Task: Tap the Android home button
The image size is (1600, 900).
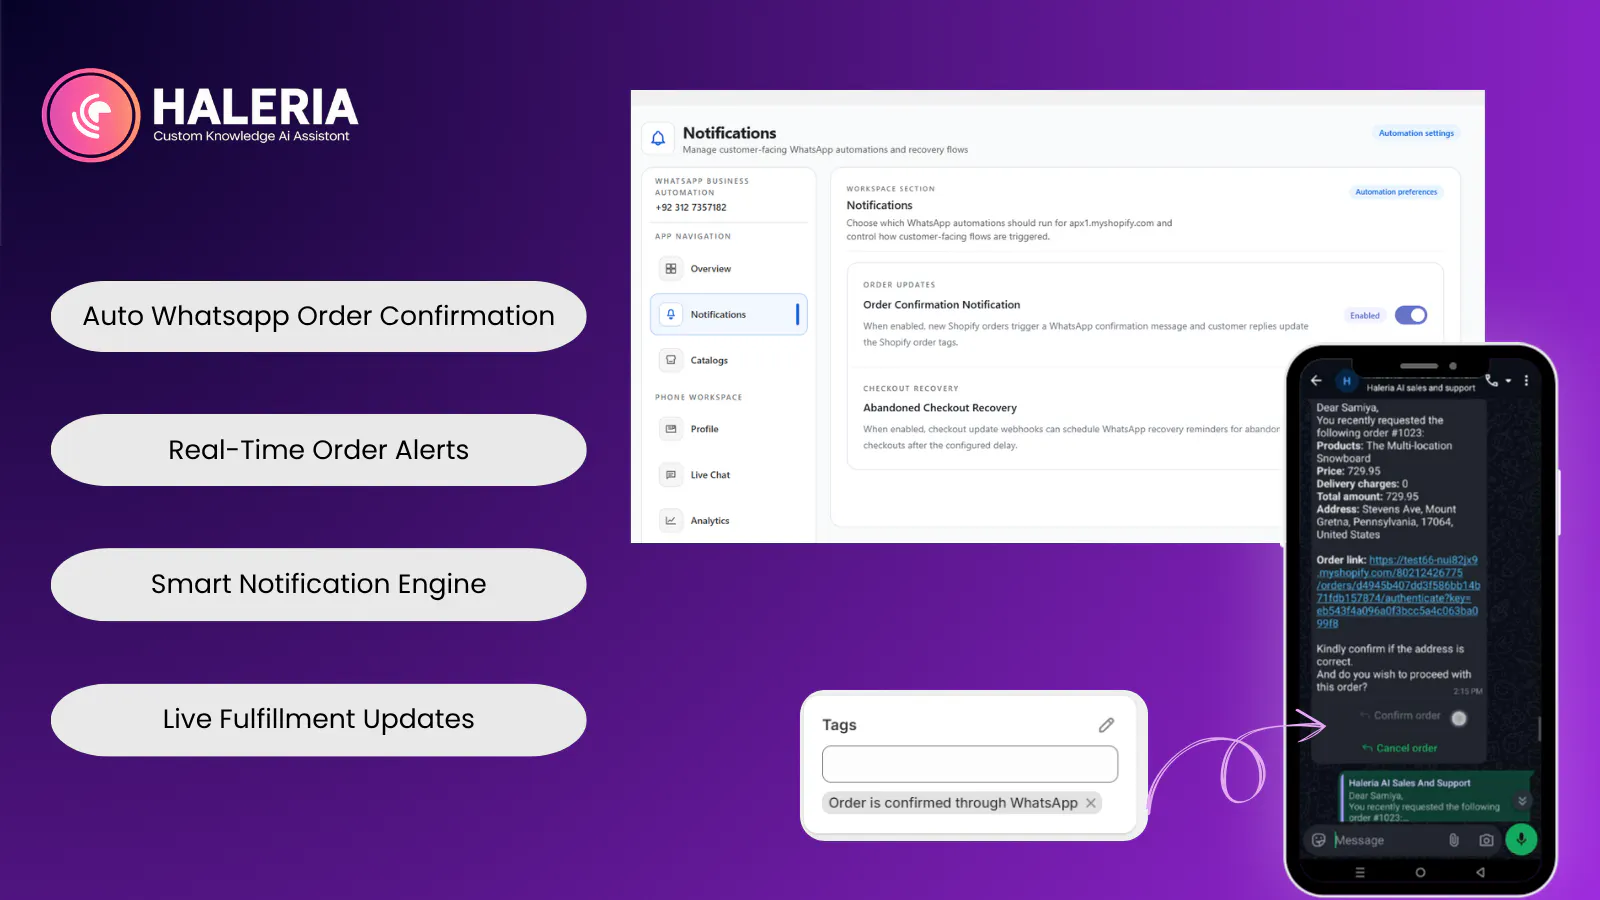Action: (1420, 873)
